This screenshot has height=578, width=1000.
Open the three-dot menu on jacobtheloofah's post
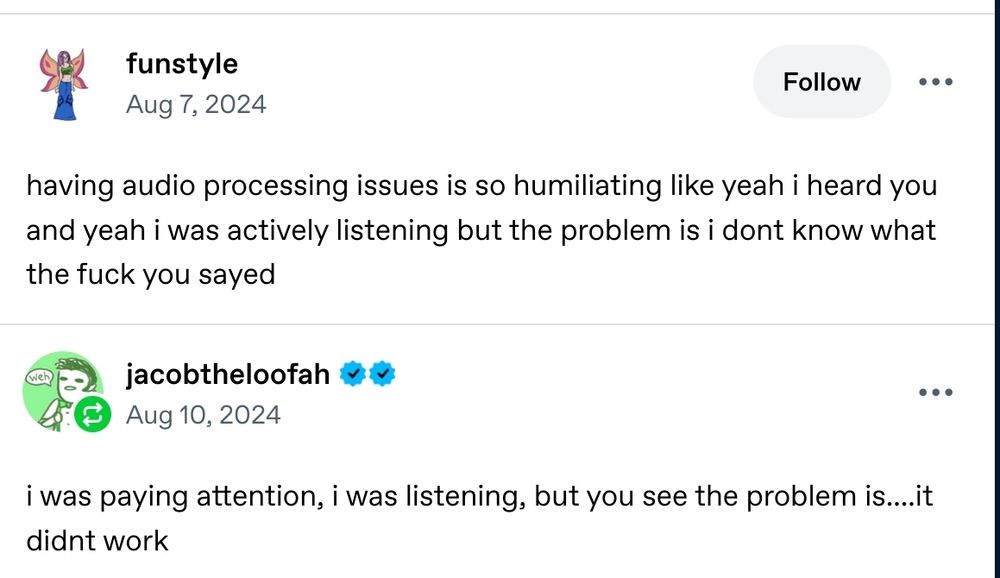click(935, 392)
